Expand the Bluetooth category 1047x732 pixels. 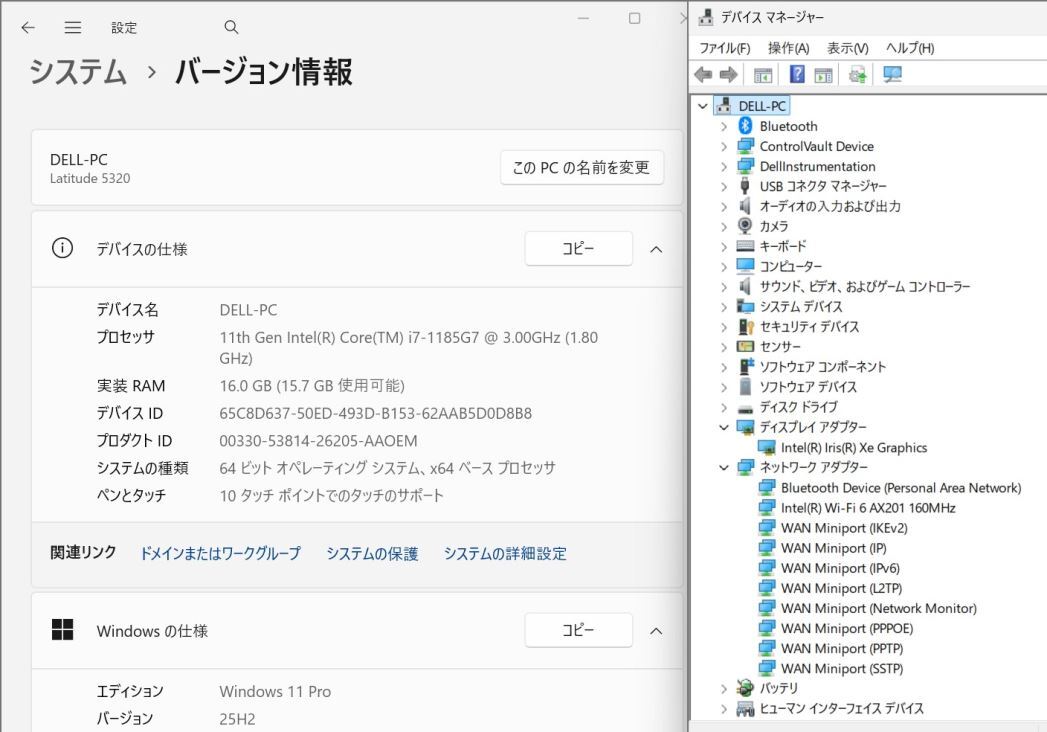723,126
